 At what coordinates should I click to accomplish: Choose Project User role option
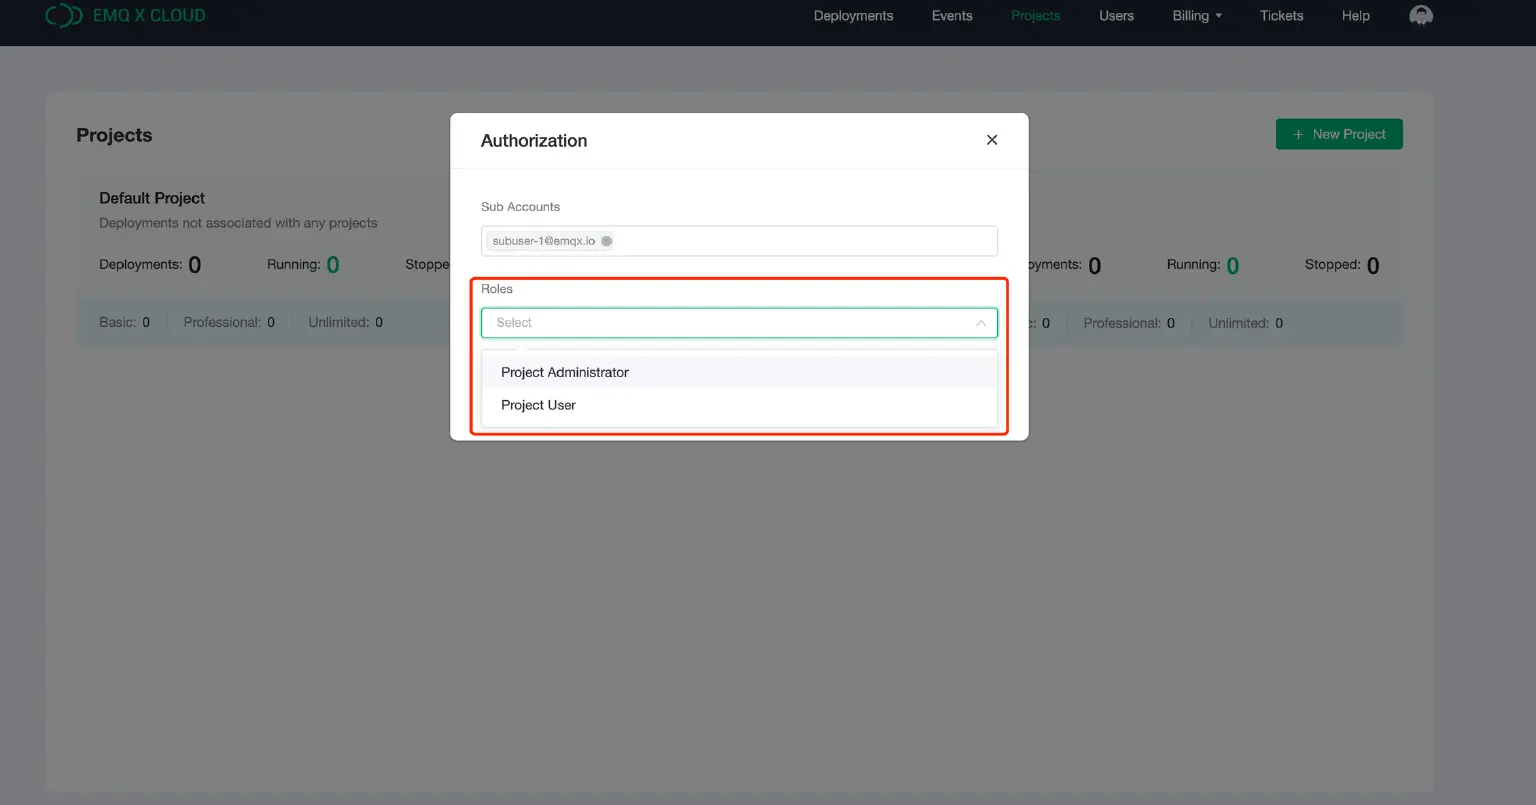click(538, 405)
